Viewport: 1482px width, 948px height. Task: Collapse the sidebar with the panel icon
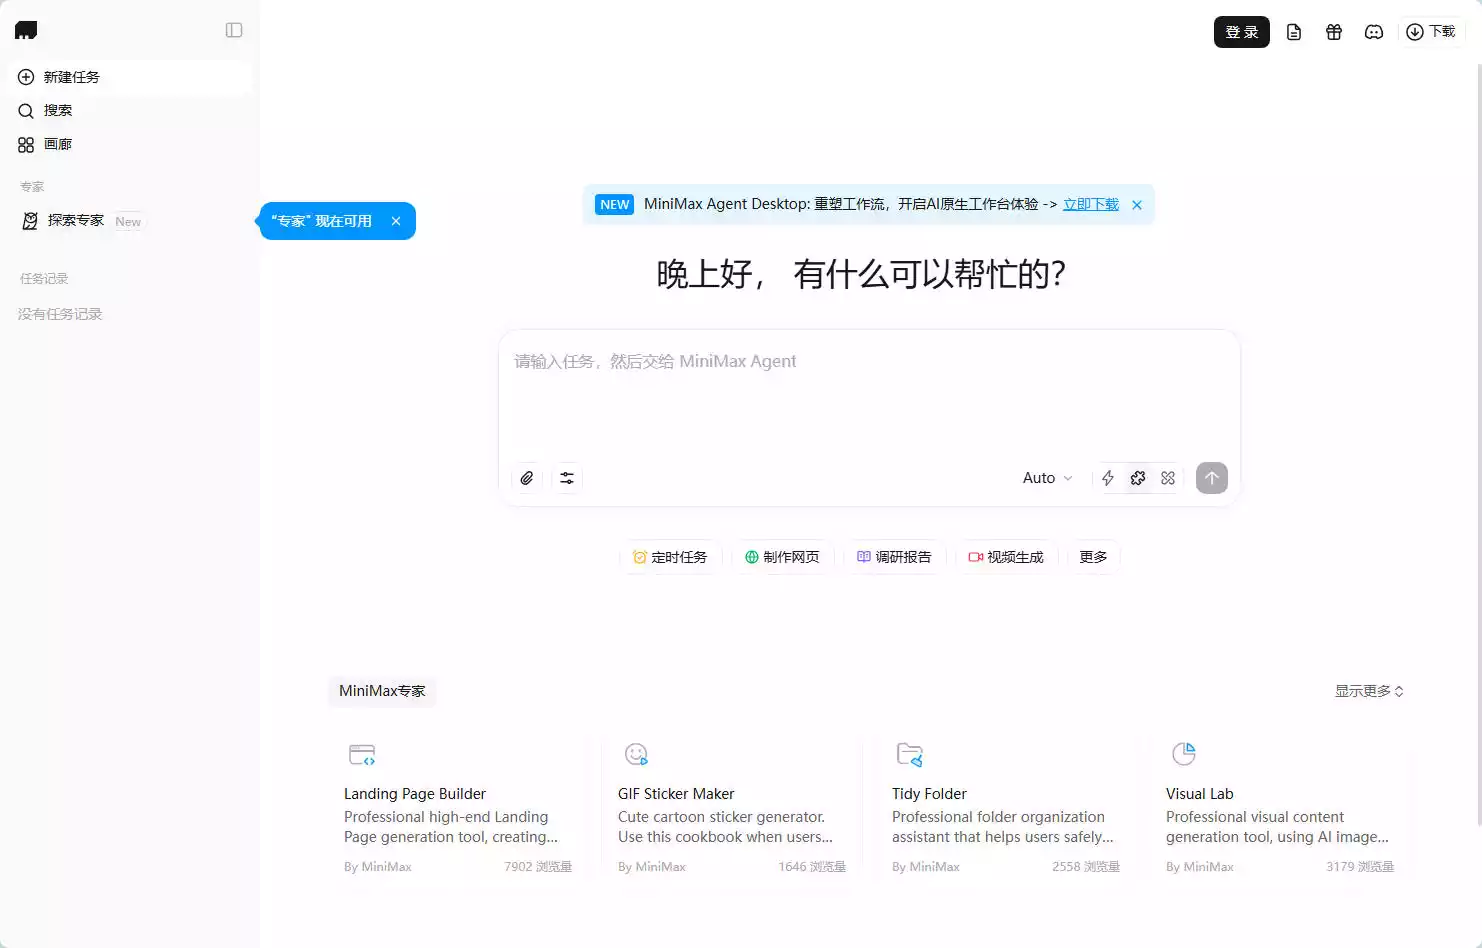pos(234,30)
